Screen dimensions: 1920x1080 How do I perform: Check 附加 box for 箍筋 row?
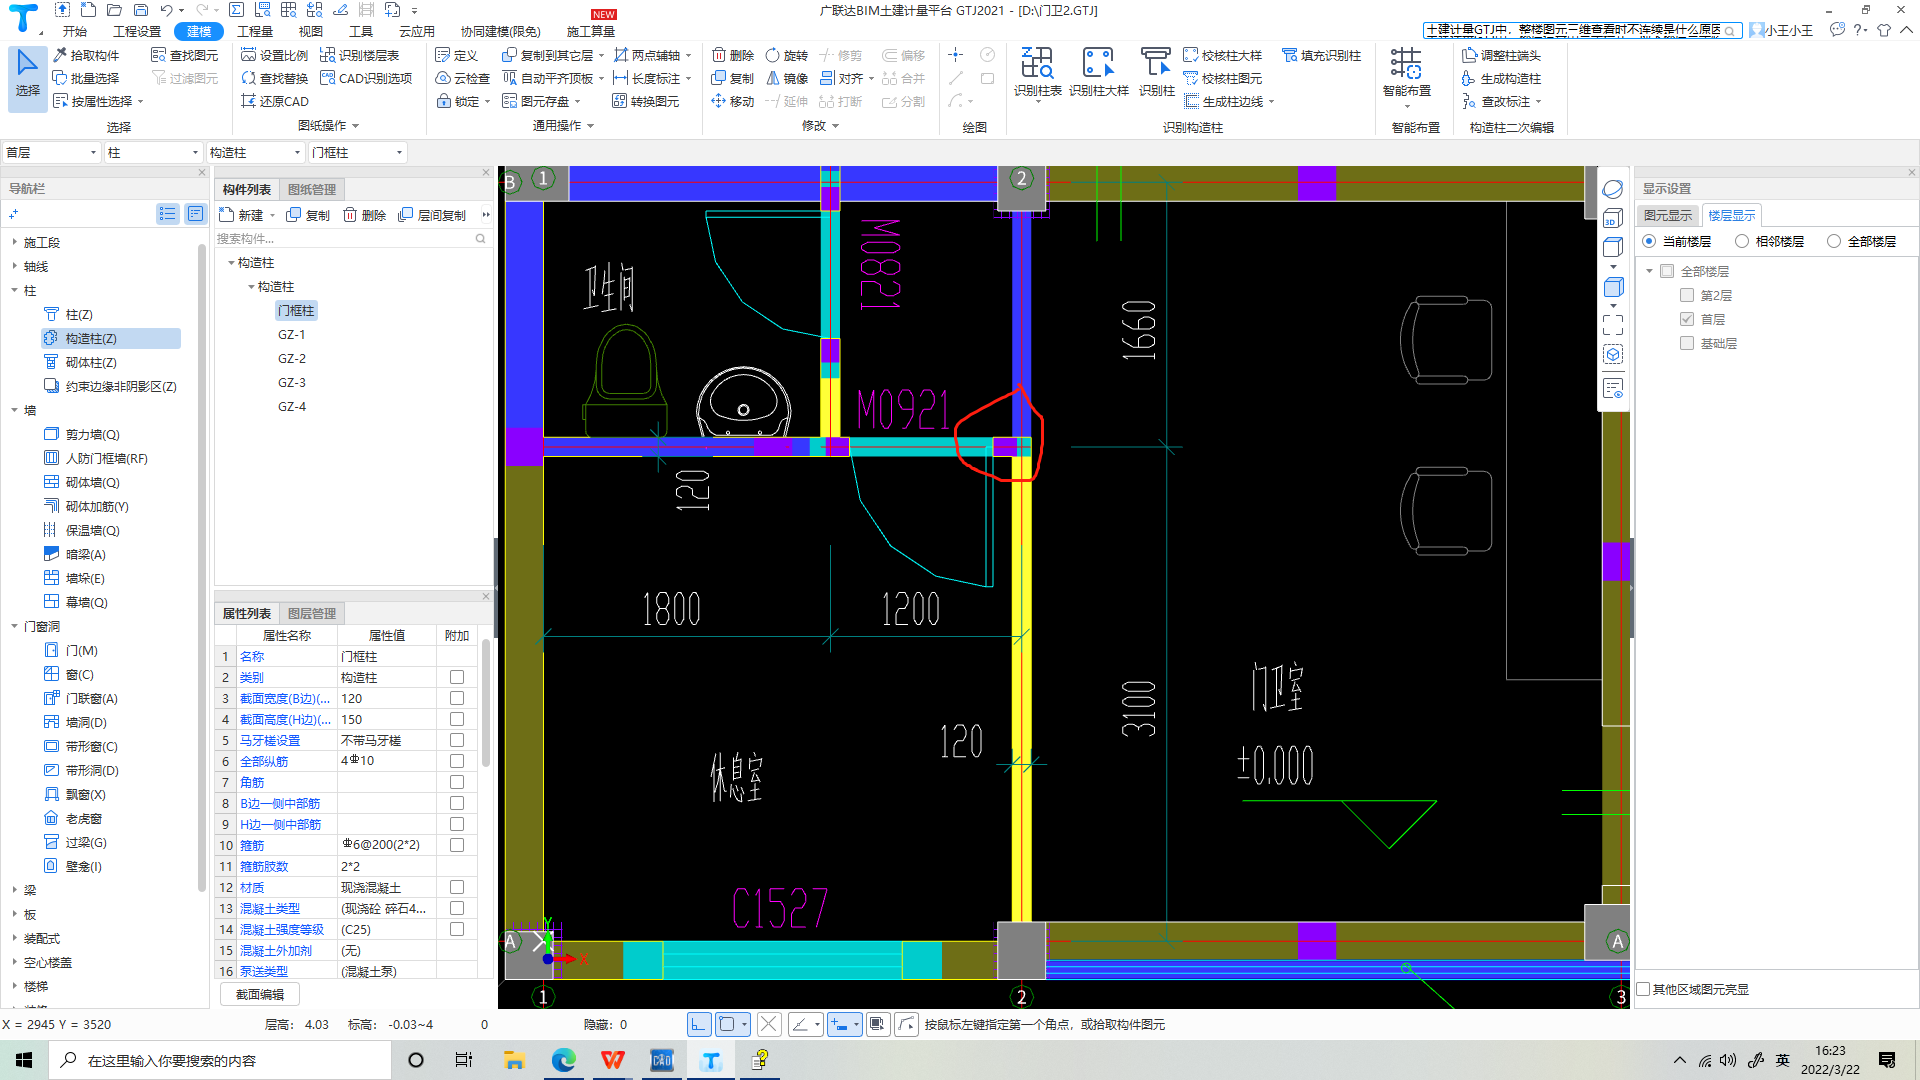457,845
